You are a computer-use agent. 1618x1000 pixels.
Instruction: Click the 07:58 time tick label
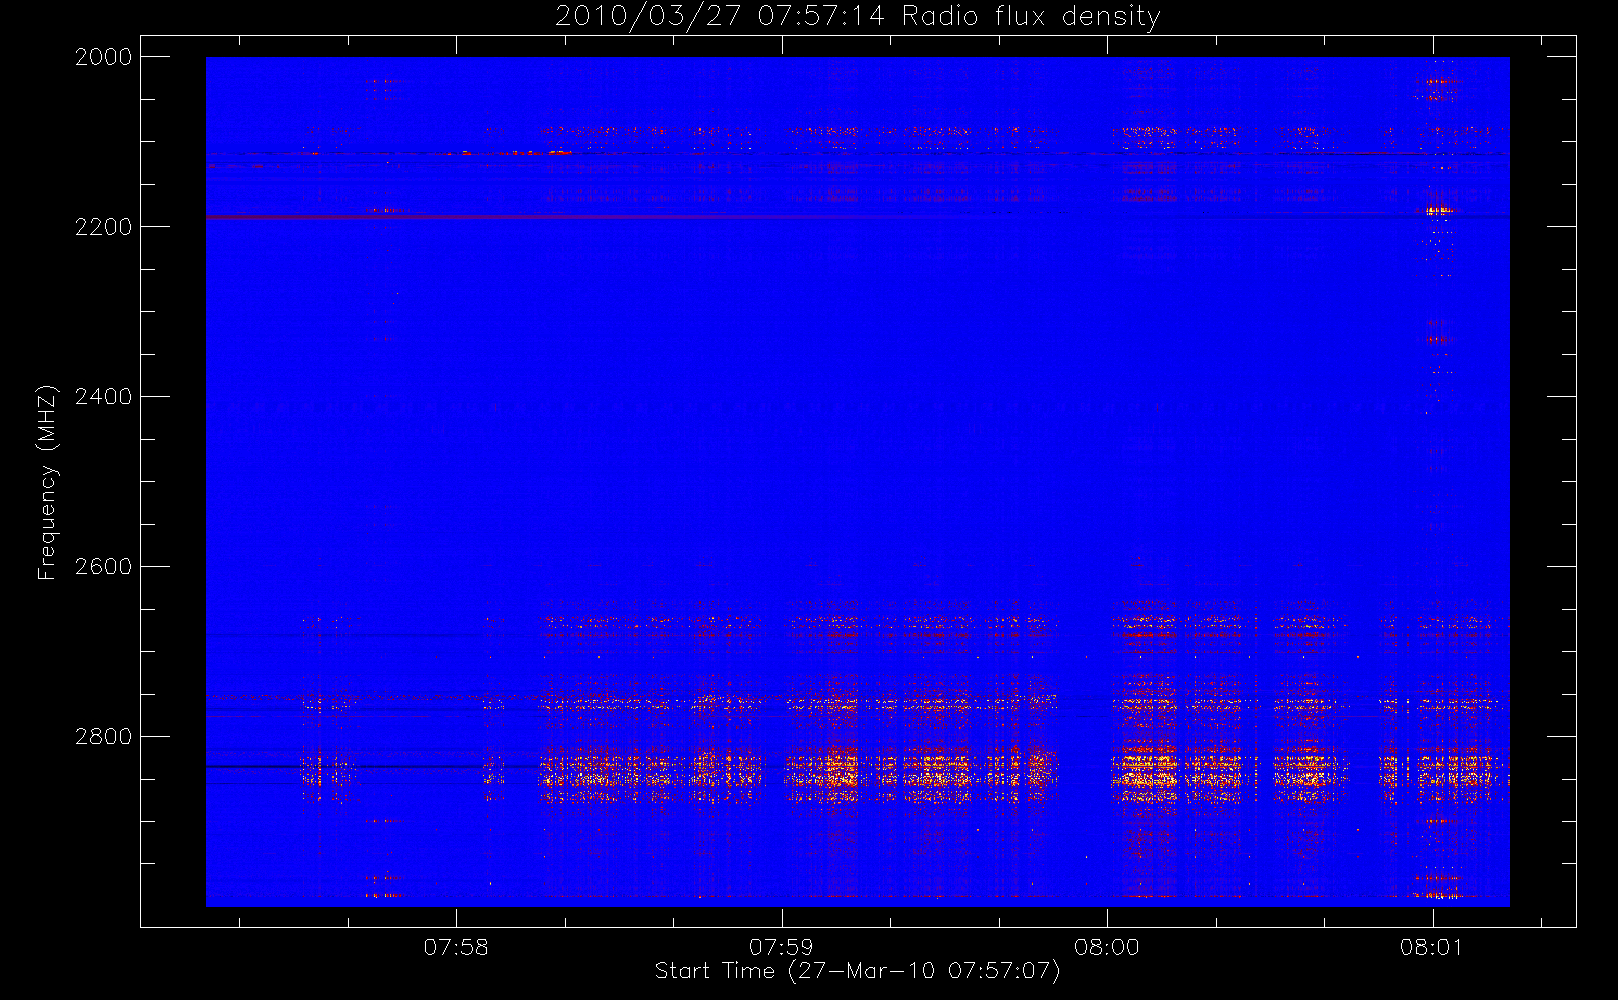pyautogui.click(x=456, y=947)
